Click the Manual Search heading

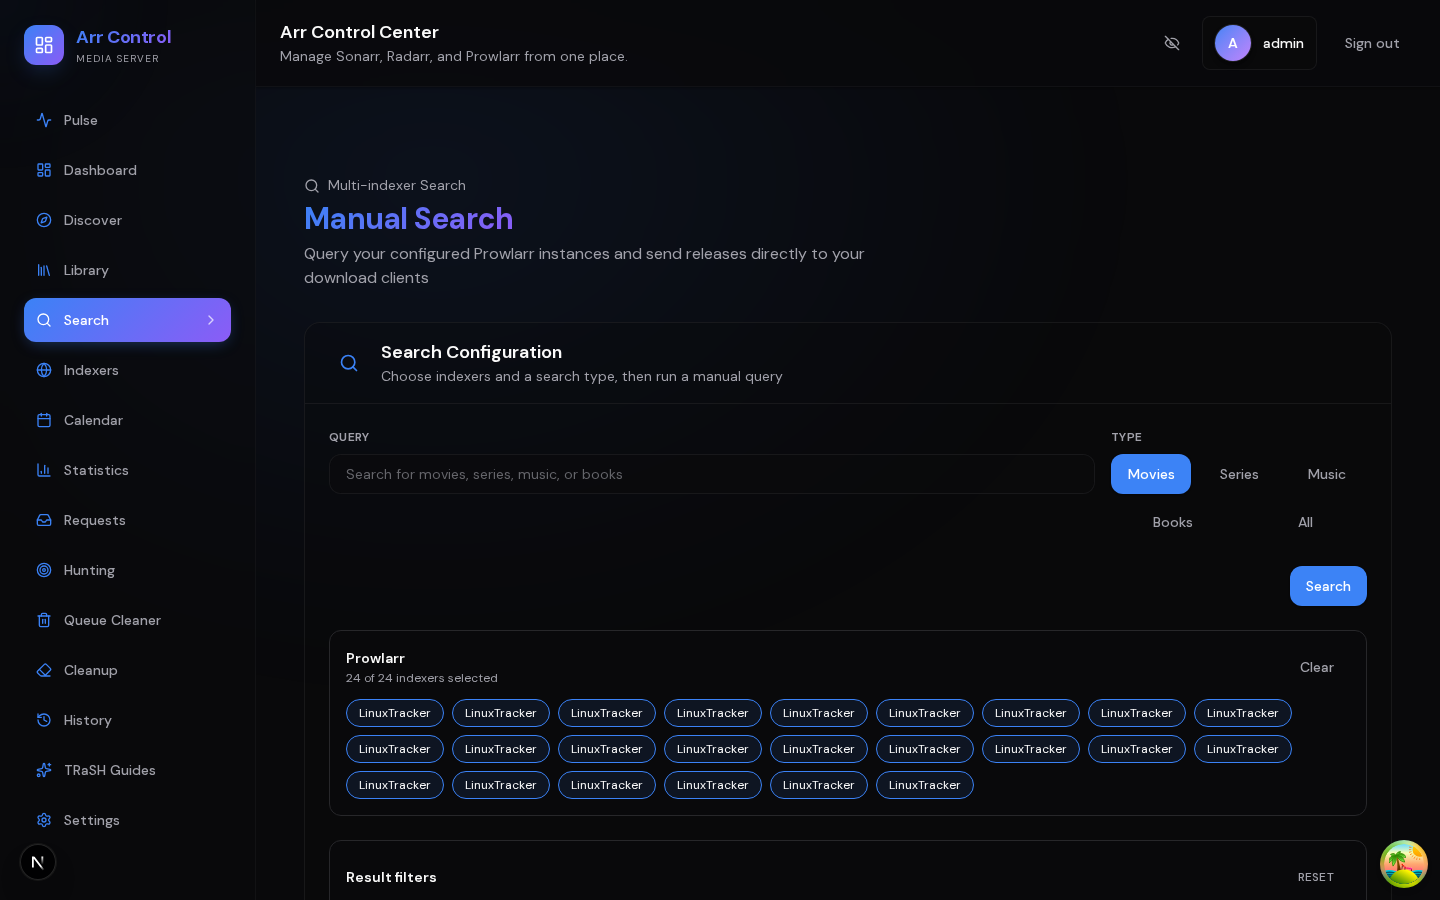click(x=408, y=219)
